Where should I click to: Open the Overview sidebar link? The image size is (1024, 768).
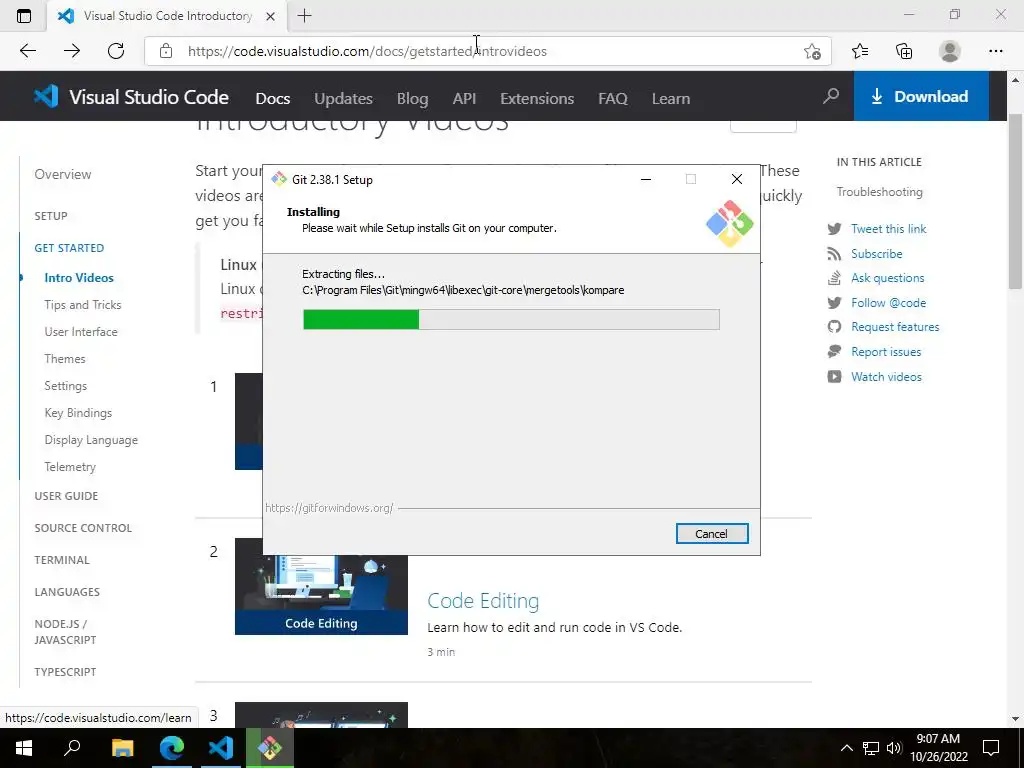pyautogui.click(x=63, y=174)
